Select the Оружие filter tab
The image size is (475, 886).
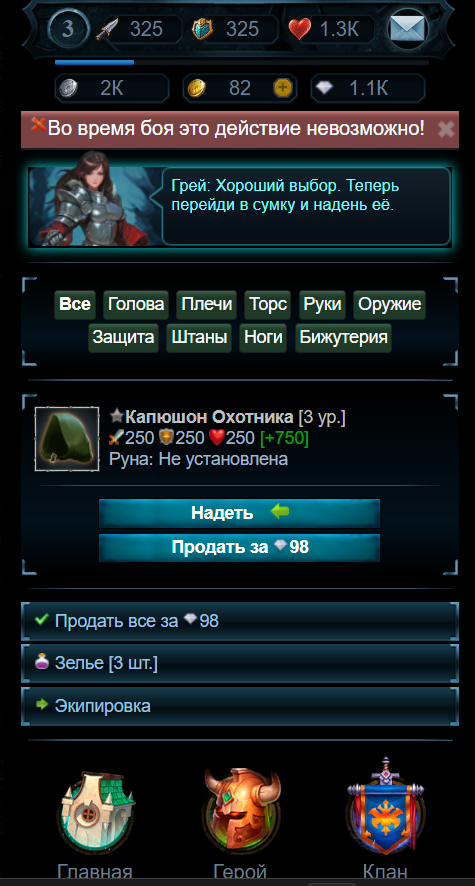[389, 305]
